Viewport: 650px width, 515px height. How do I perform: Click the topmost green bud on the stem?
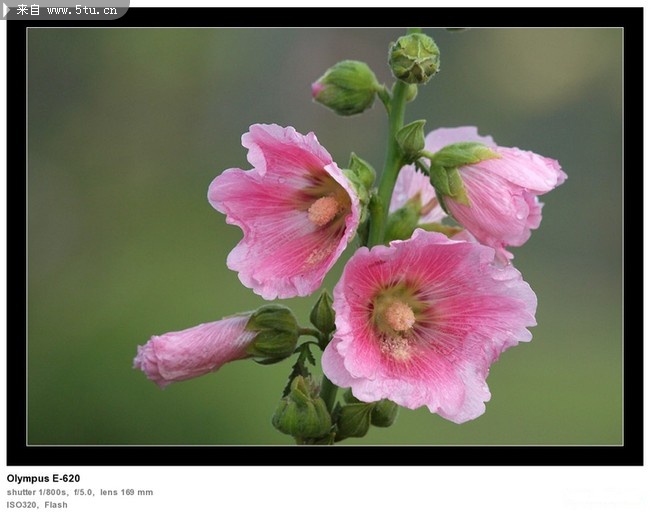pos(414,58)
